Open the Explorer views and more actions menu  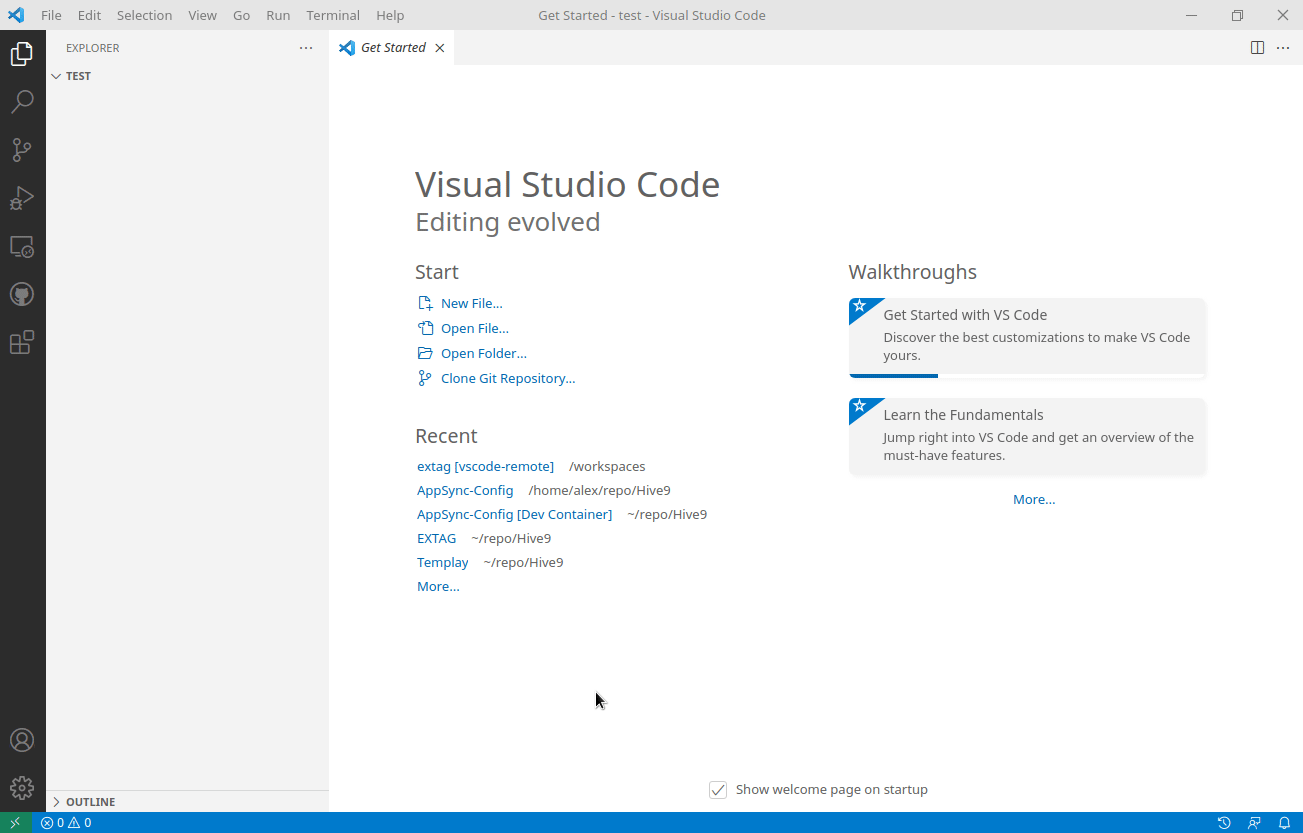pos(305,47)
